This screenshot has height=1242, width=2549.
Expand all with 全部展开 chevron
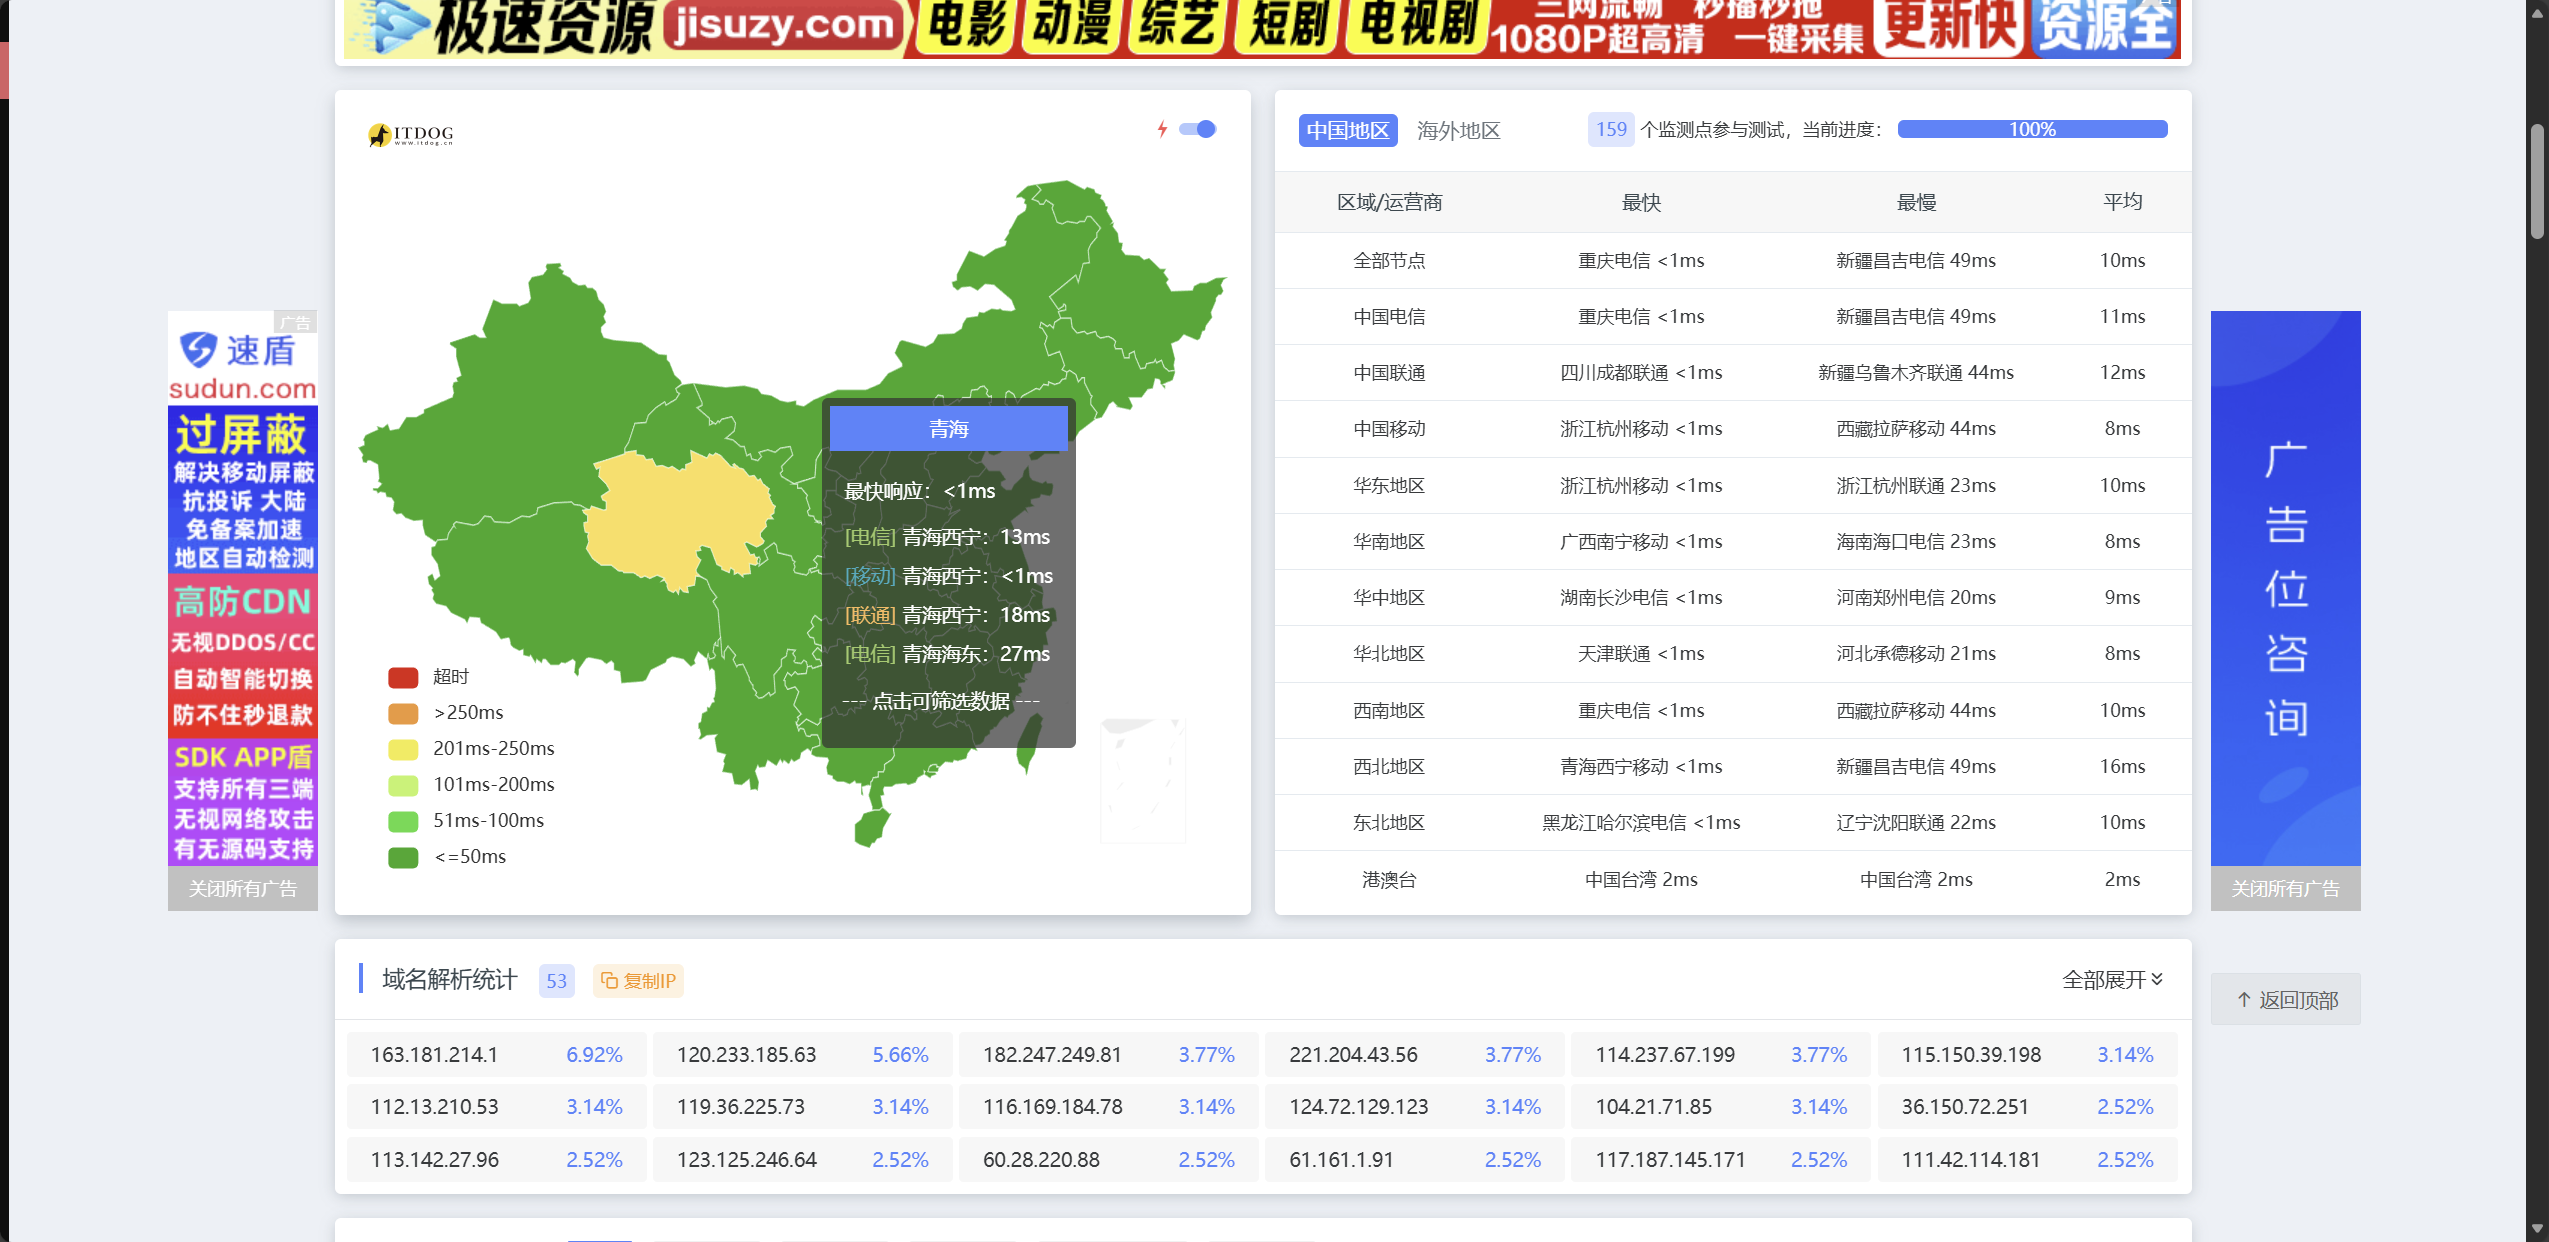(2157, 978)
